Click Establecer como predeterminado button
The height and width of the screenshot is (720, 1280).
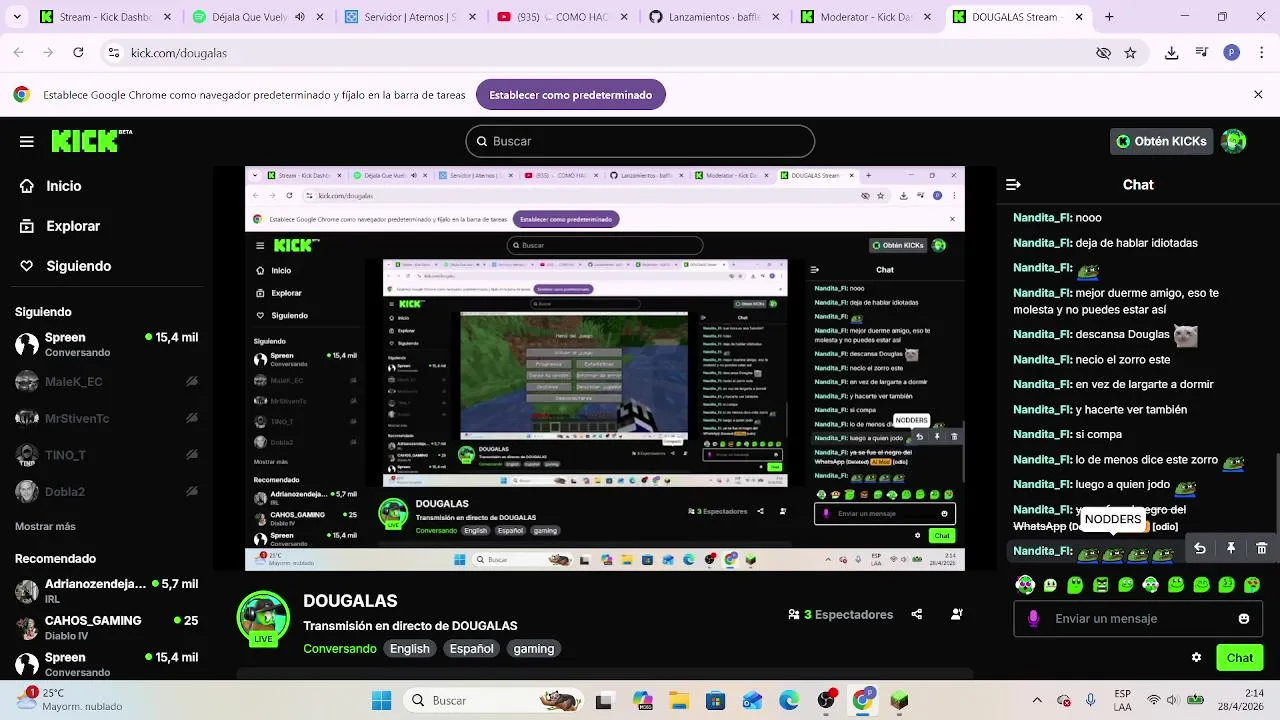tap(571, 95)
